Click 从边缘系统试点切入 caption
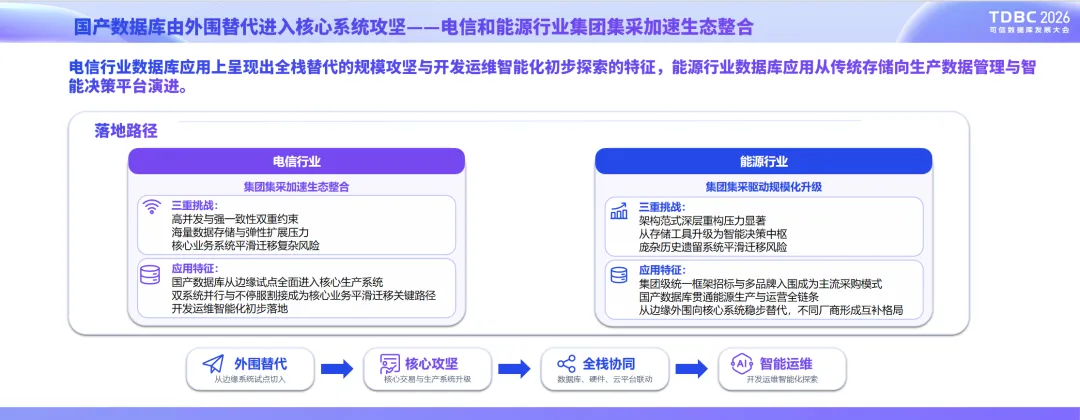The width and height of the screenshot is (1080, 420). click(250, 379)
